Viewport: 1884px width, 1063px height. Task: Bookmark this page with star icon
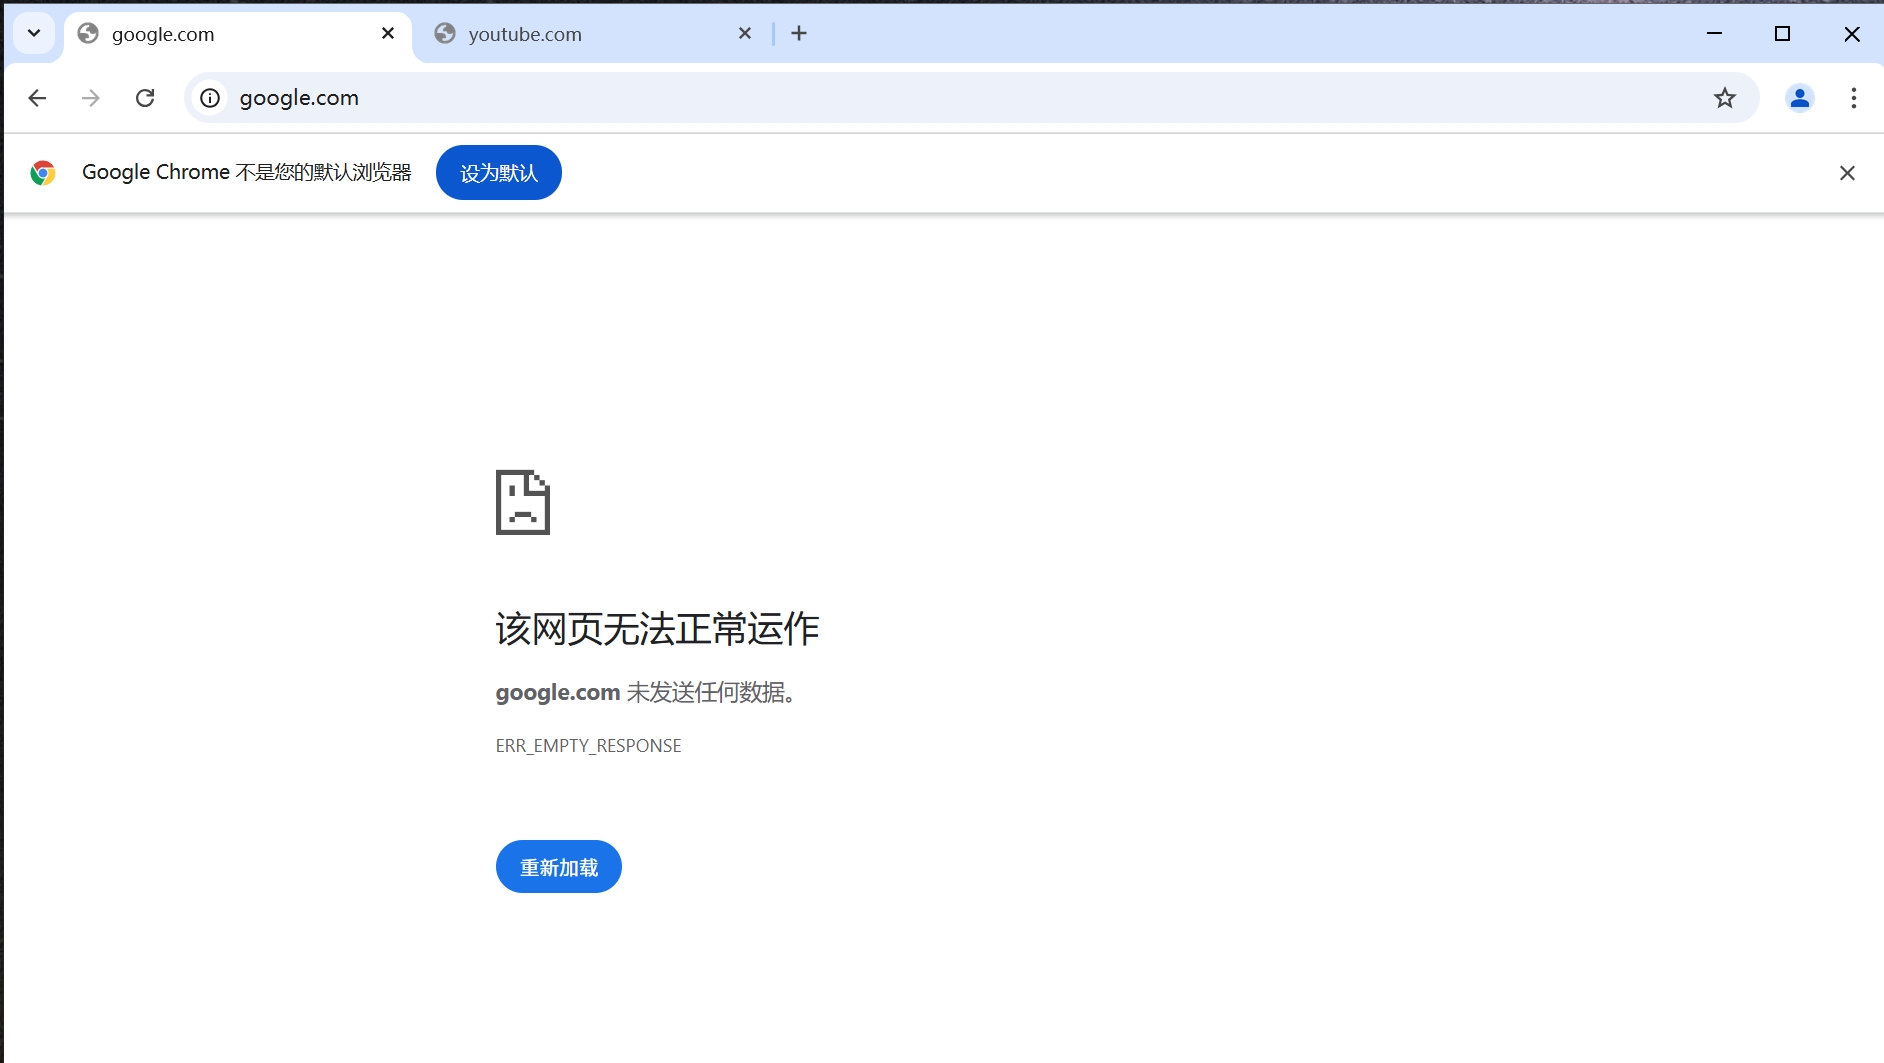click(1725, 98)
